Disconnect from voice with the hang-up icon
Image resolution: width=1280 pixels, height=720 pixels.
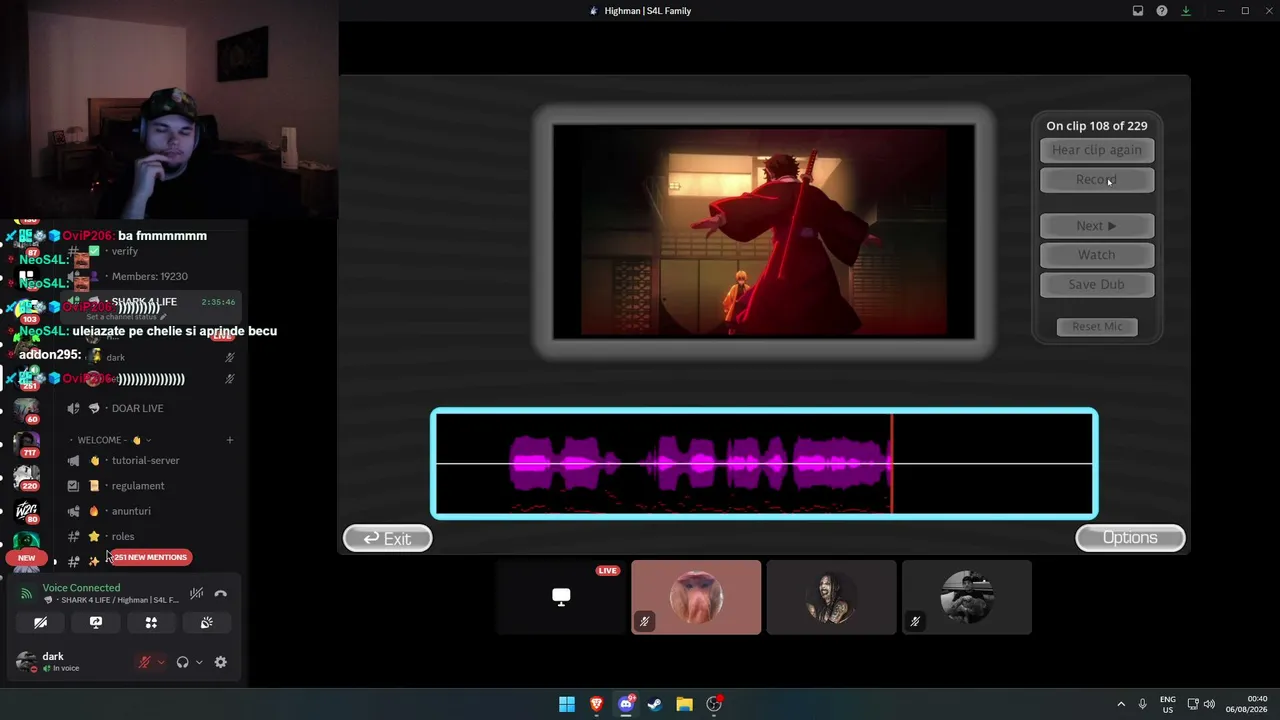(x=221, y=594)
